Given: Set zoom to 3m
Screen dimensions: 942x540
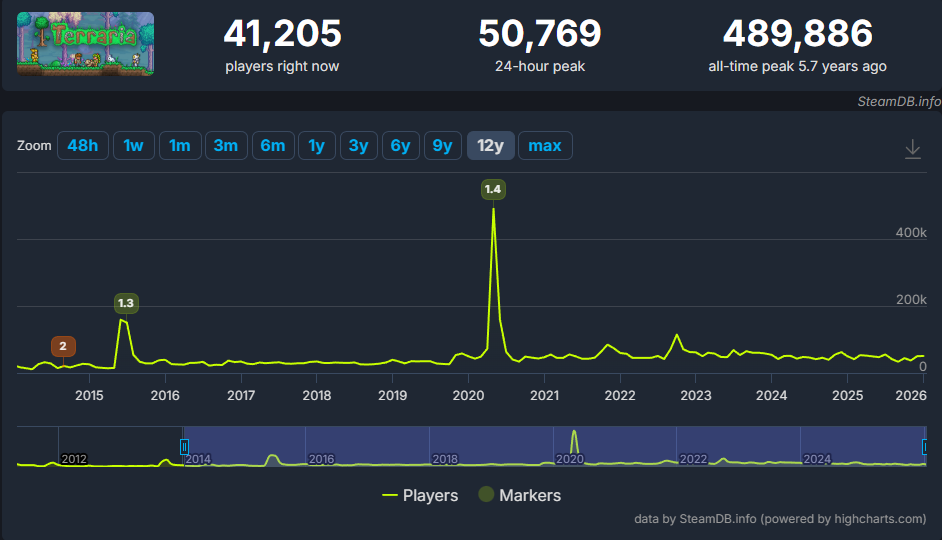Looking at the screenshot, I should pyautogui.click(x=226, y=145).
